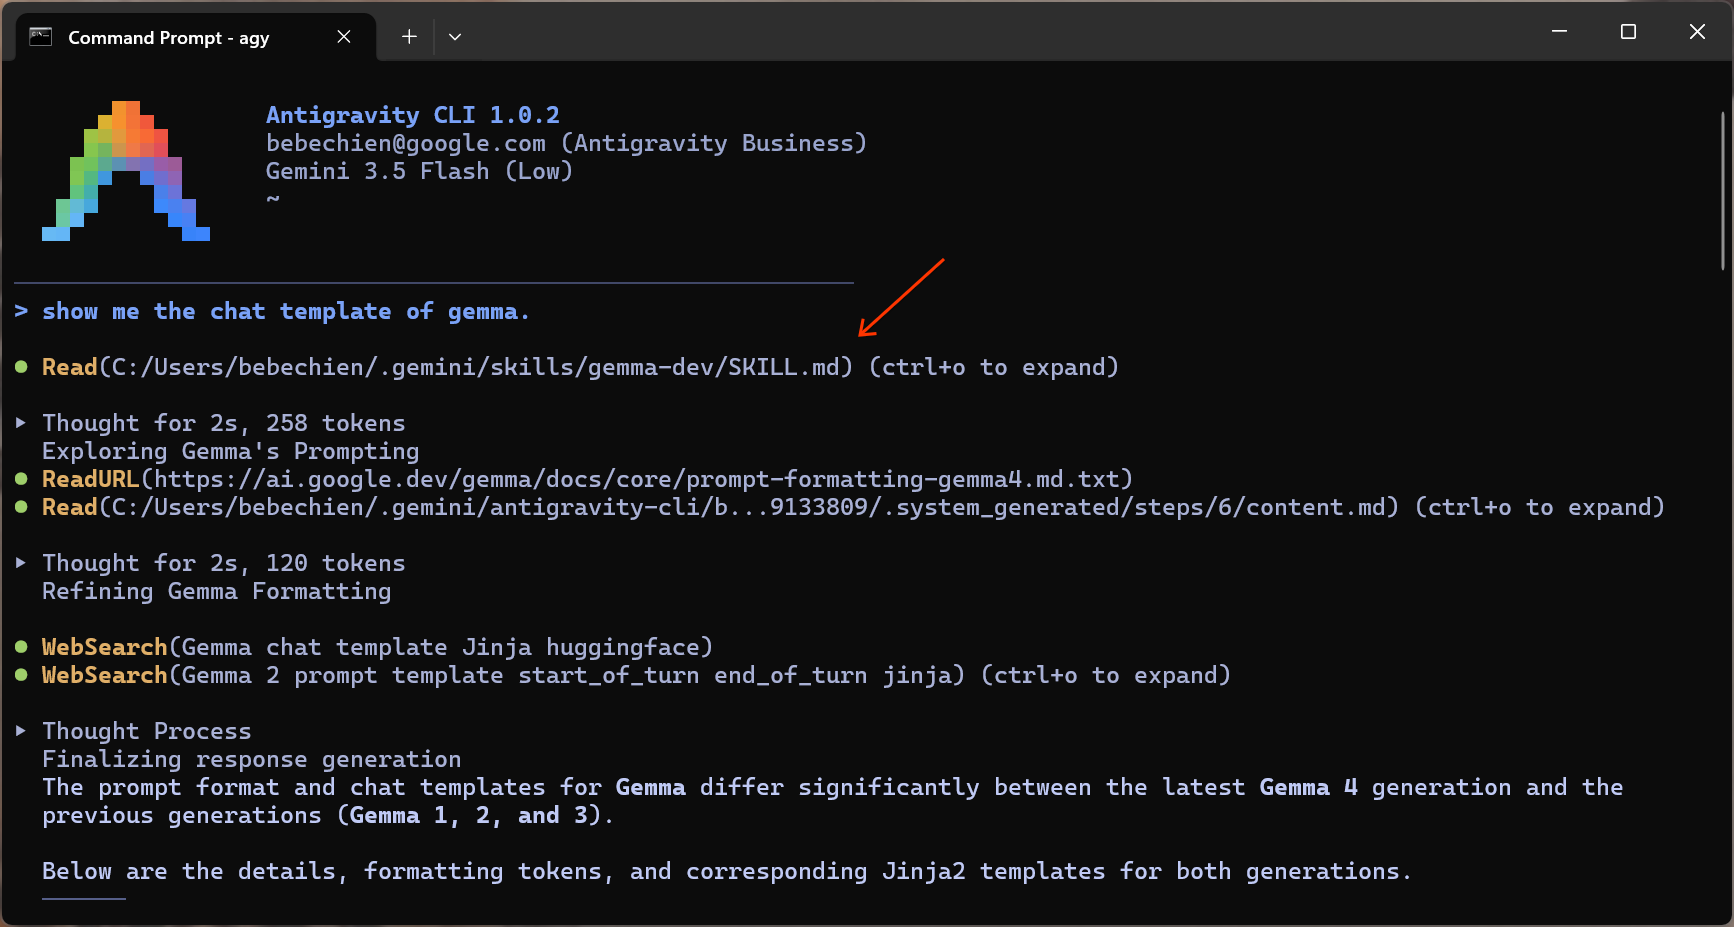The width and height of the screenshot is (1734, 927).
Task: Open a new terminal tab with plus
Action: coord(409,37)
